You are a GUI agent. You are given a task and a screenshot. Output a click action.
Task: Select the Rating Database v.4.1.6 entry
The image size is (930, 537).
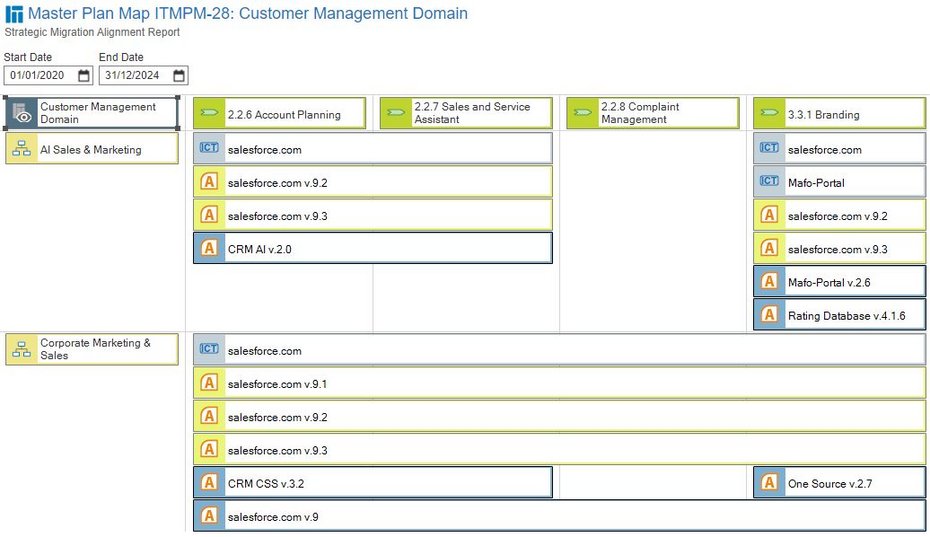840,314
